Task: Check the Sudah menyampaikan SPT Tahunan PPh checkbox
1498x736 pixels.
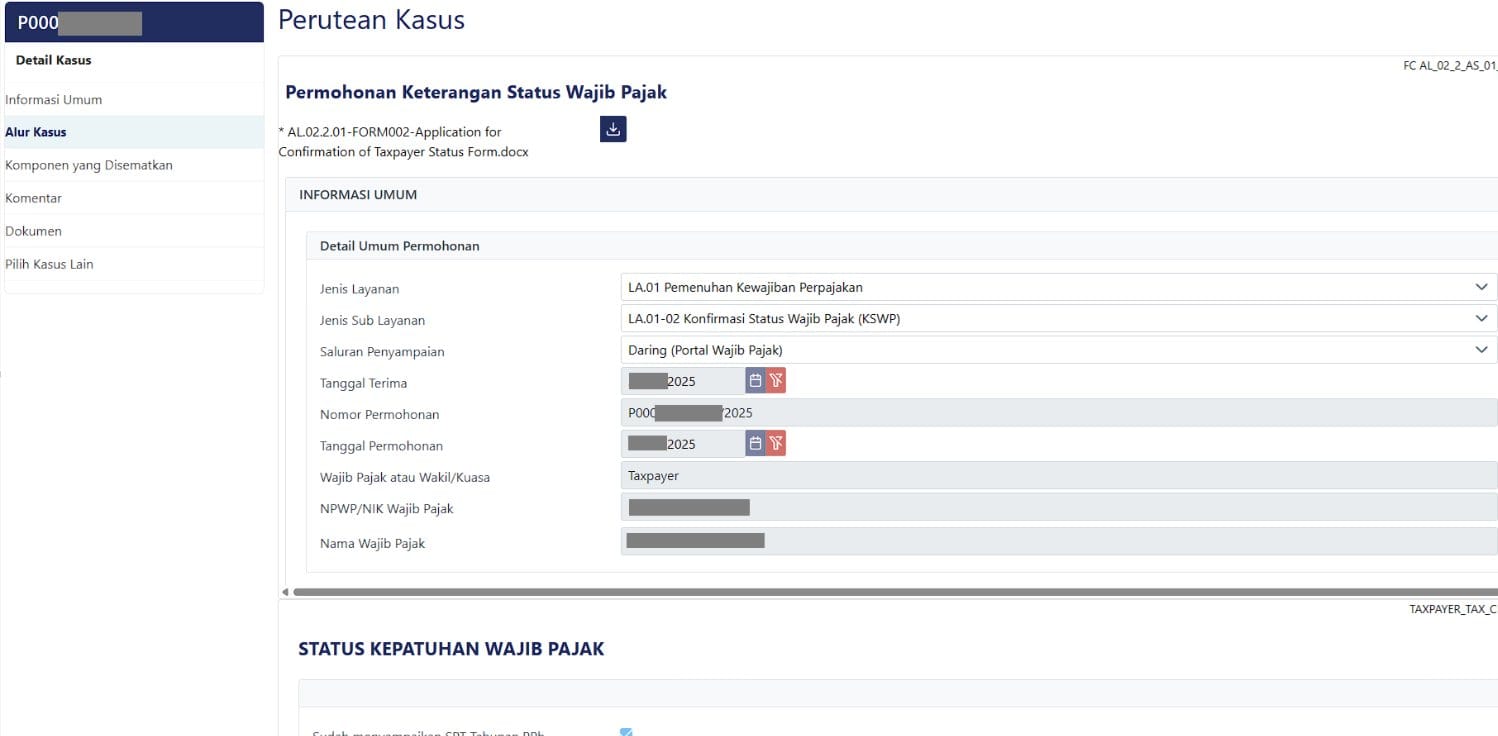Action: (625, 732)
